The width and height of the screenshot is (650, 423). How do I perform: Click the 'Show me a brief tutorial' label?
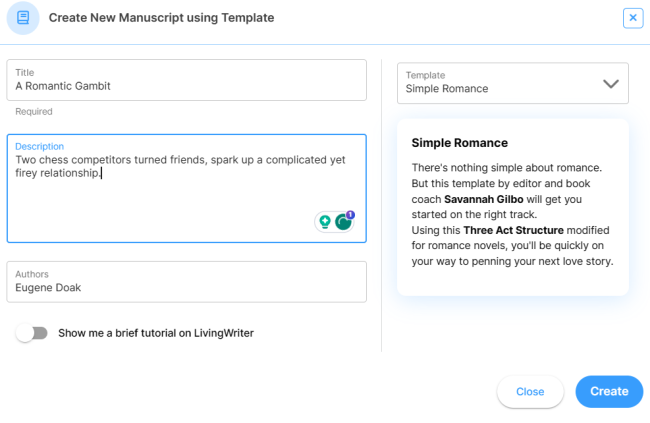tap(155, 333)
